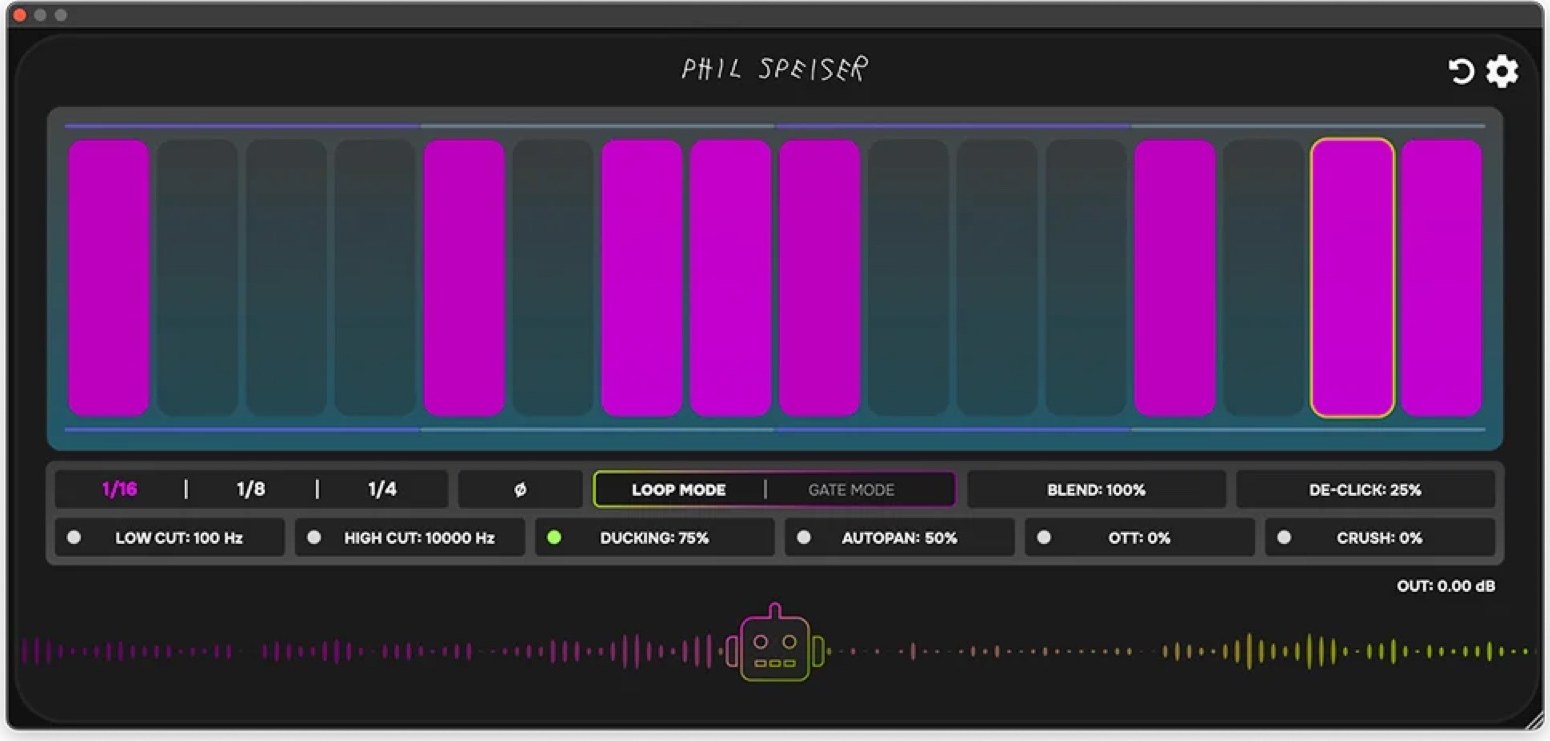Click the OUT: 0.00 dB readout
This screenshot has width=1550, height=741.
[x=1446, y=586]
